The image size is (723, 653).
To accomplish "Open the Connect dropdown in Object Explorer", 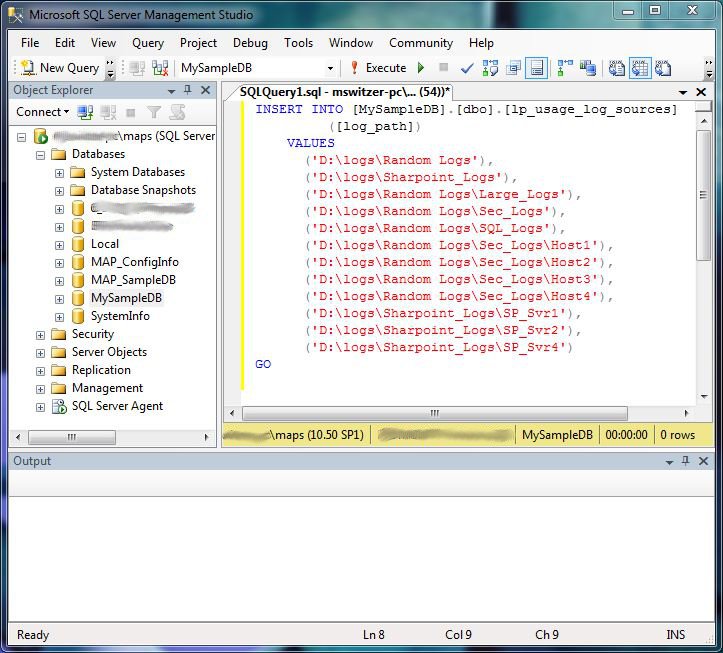I will tap(42, 112).
